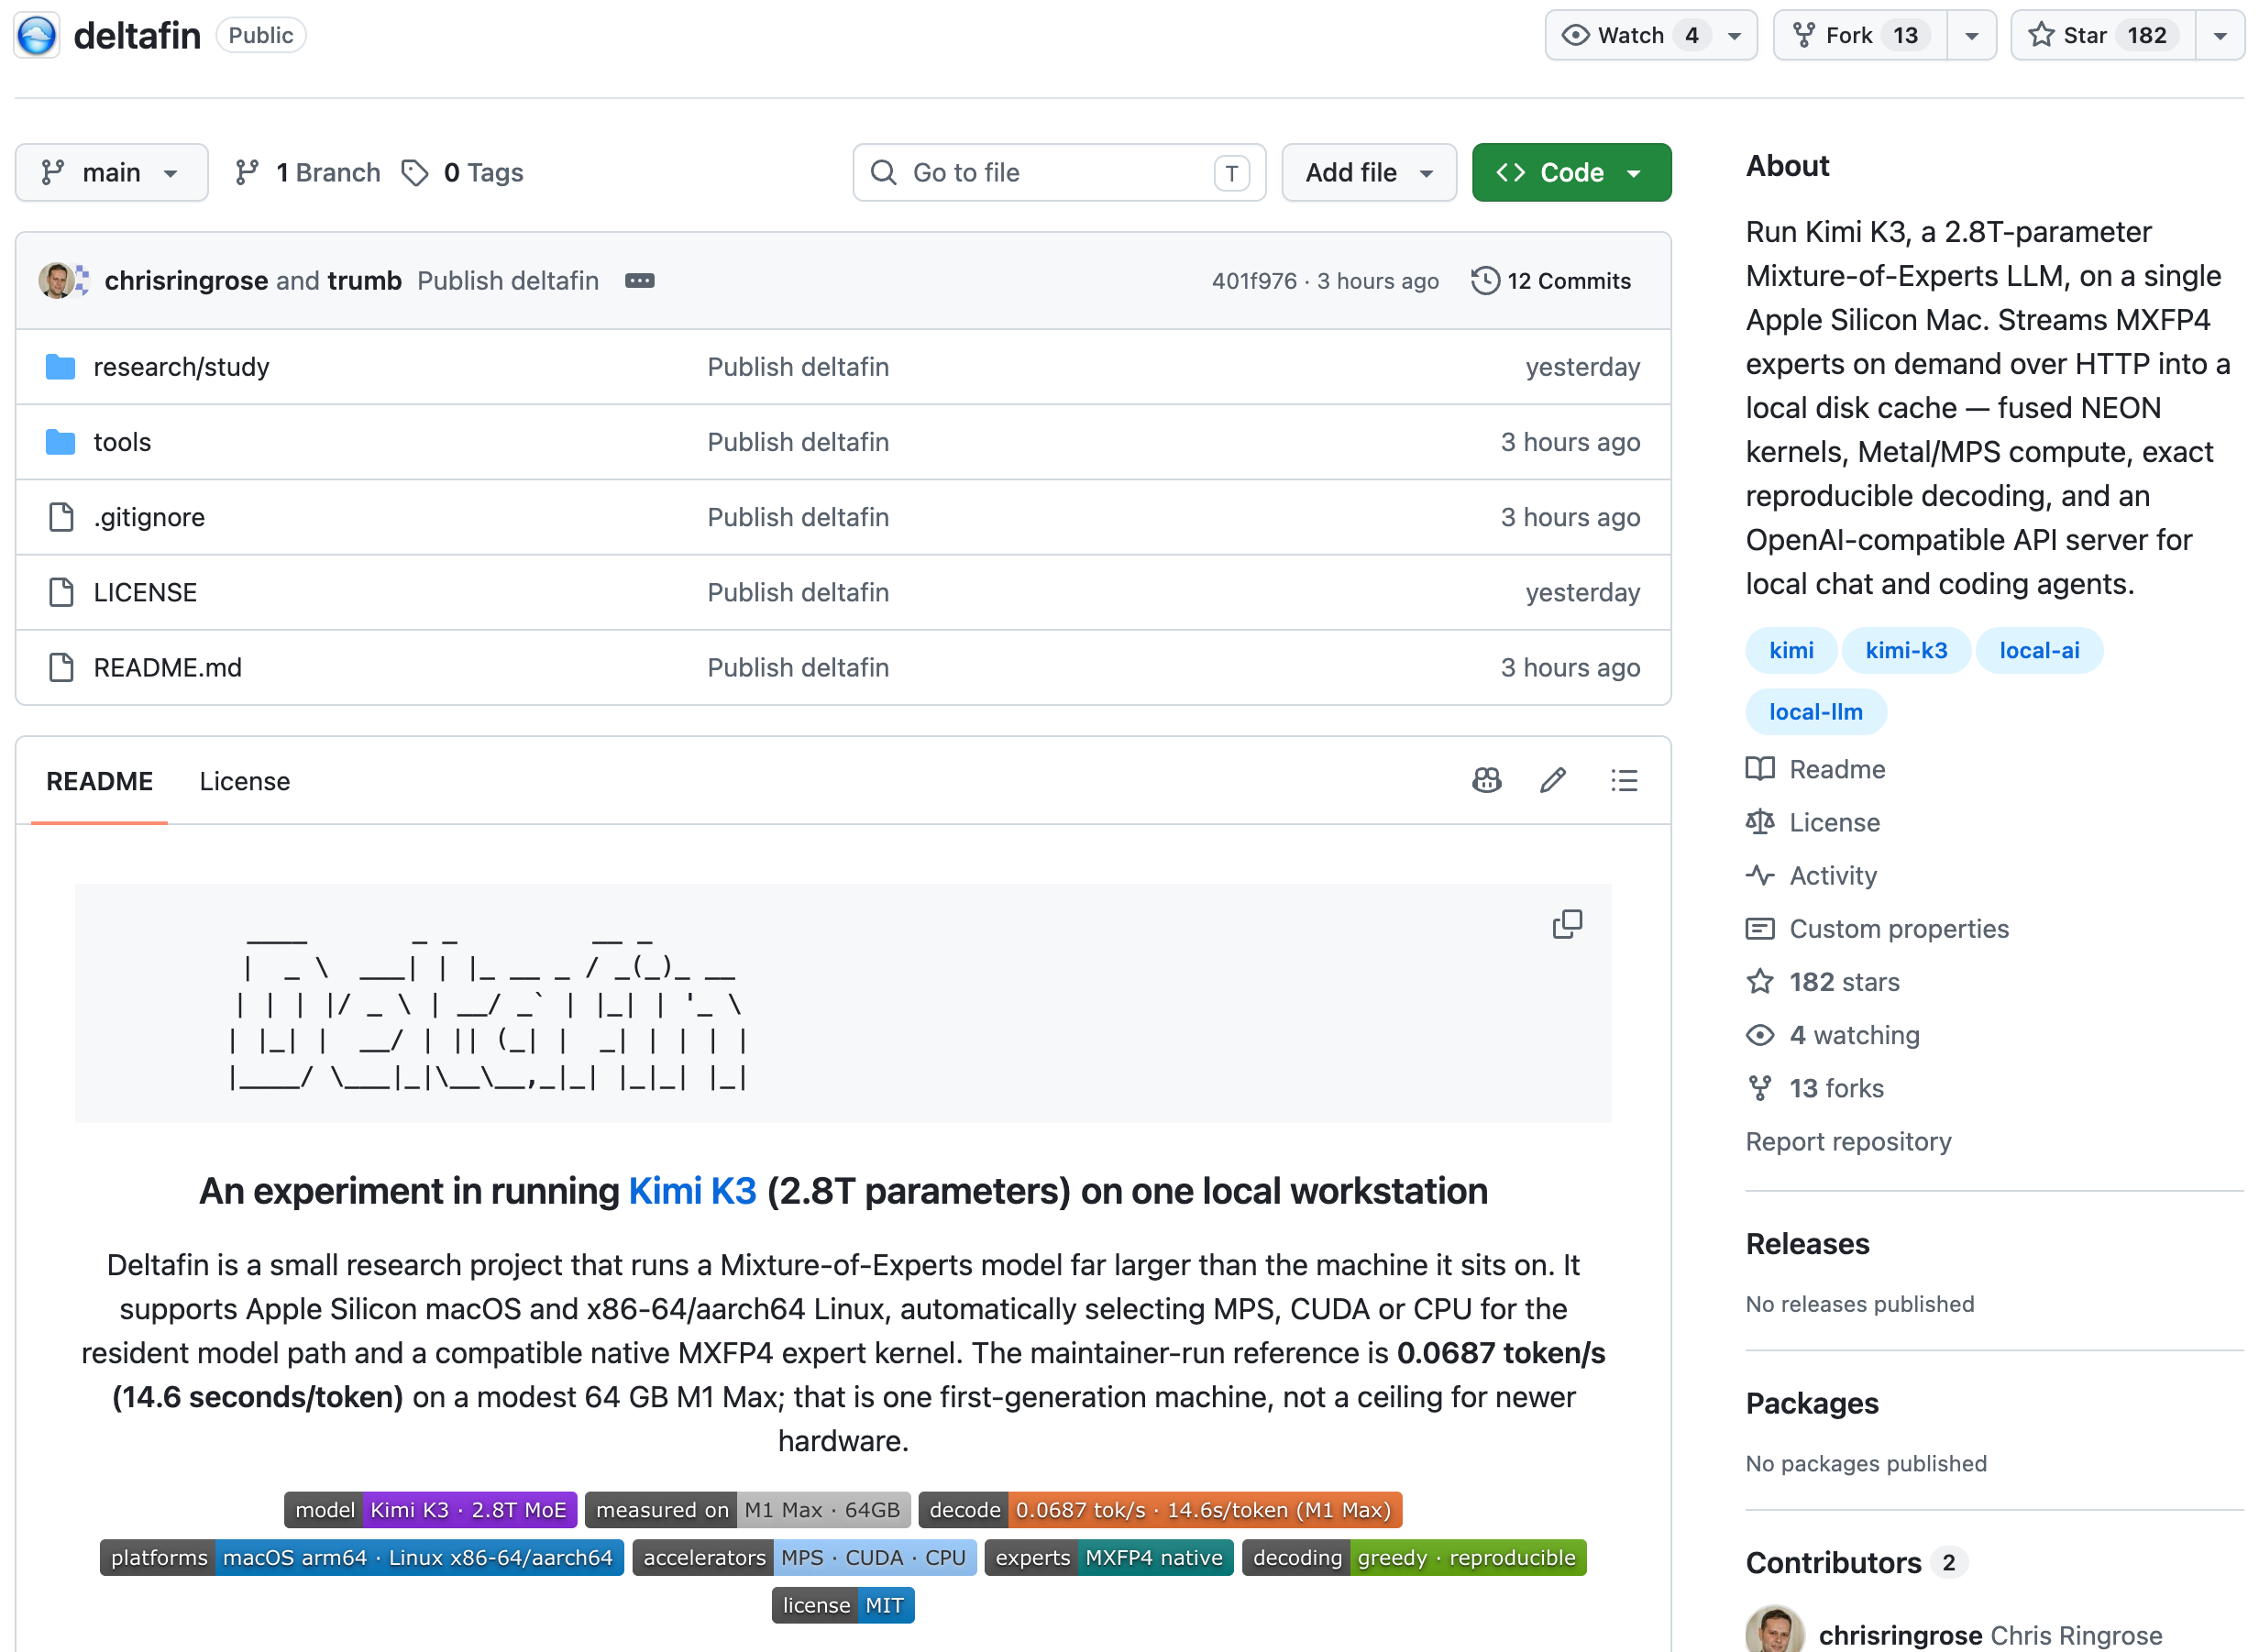The image size is (2259, 1652).
Task: Open the main branch selector
Action: point(111,172)
